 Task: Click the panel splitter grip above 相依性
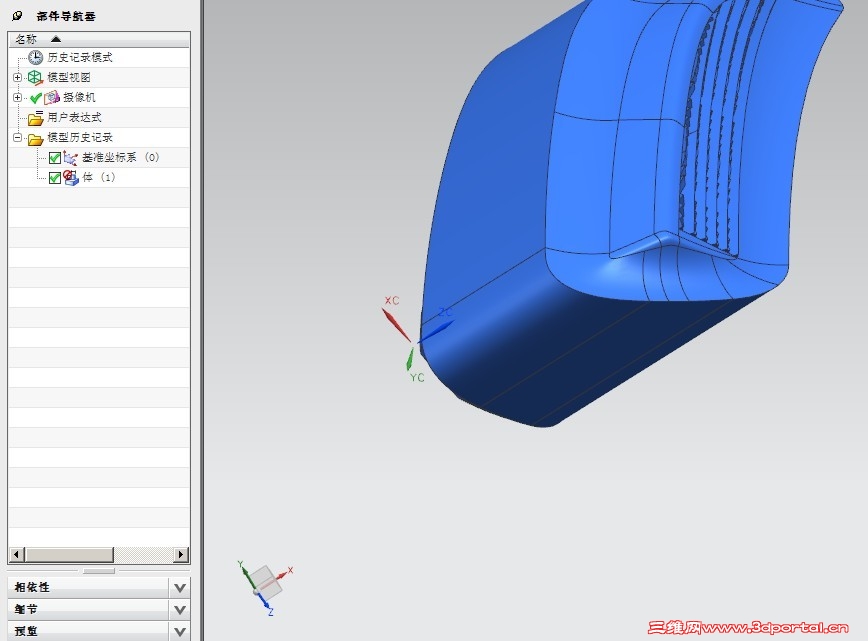coord(99,571)
